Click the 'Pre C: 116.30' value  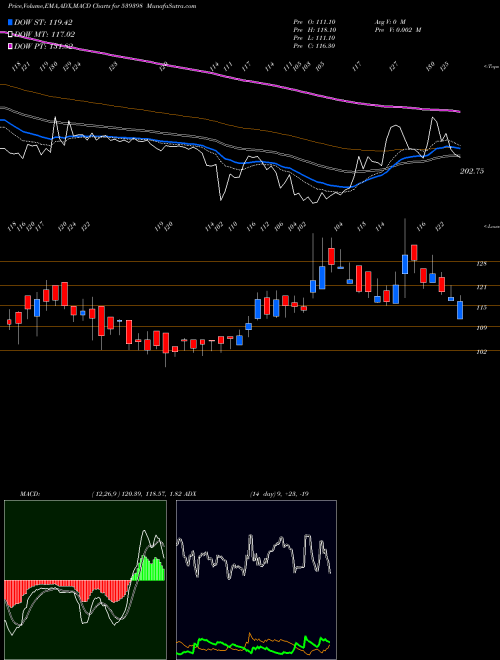click(x=314, y=46)
